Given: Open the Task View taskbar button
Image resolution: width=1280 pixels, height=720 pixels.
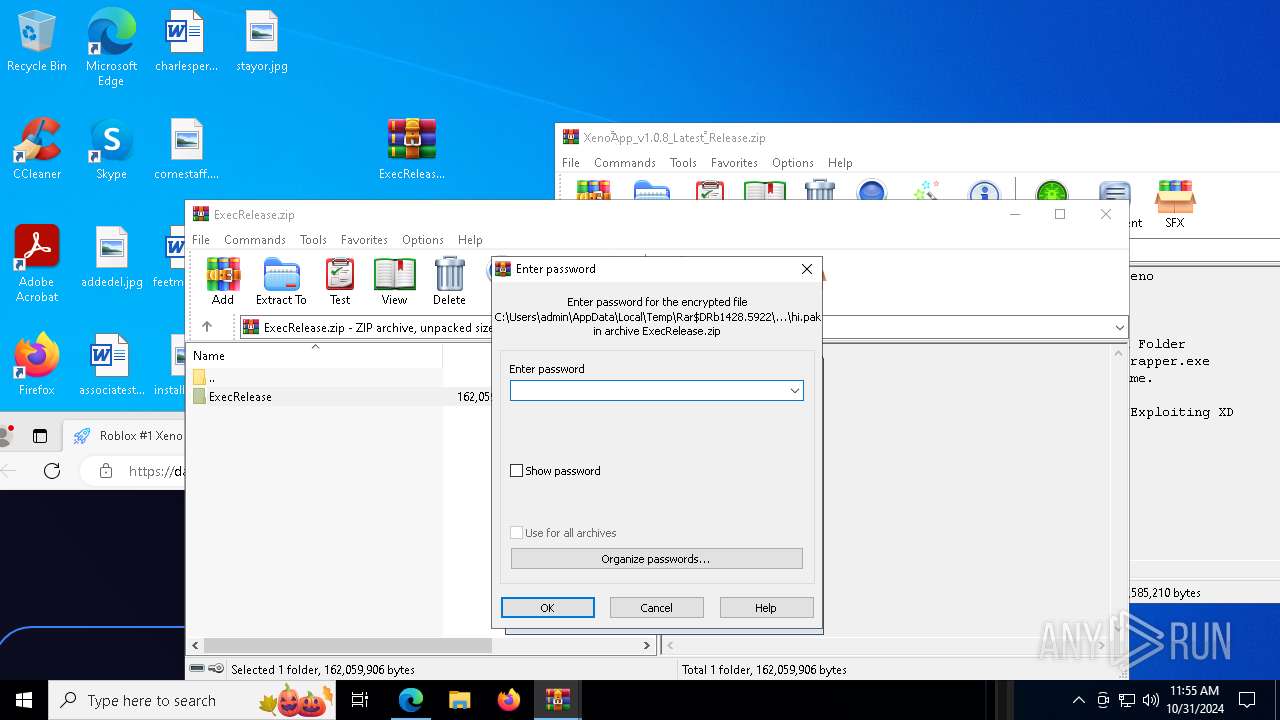Looking at the screenshot, I should click(x=360, y=700).
